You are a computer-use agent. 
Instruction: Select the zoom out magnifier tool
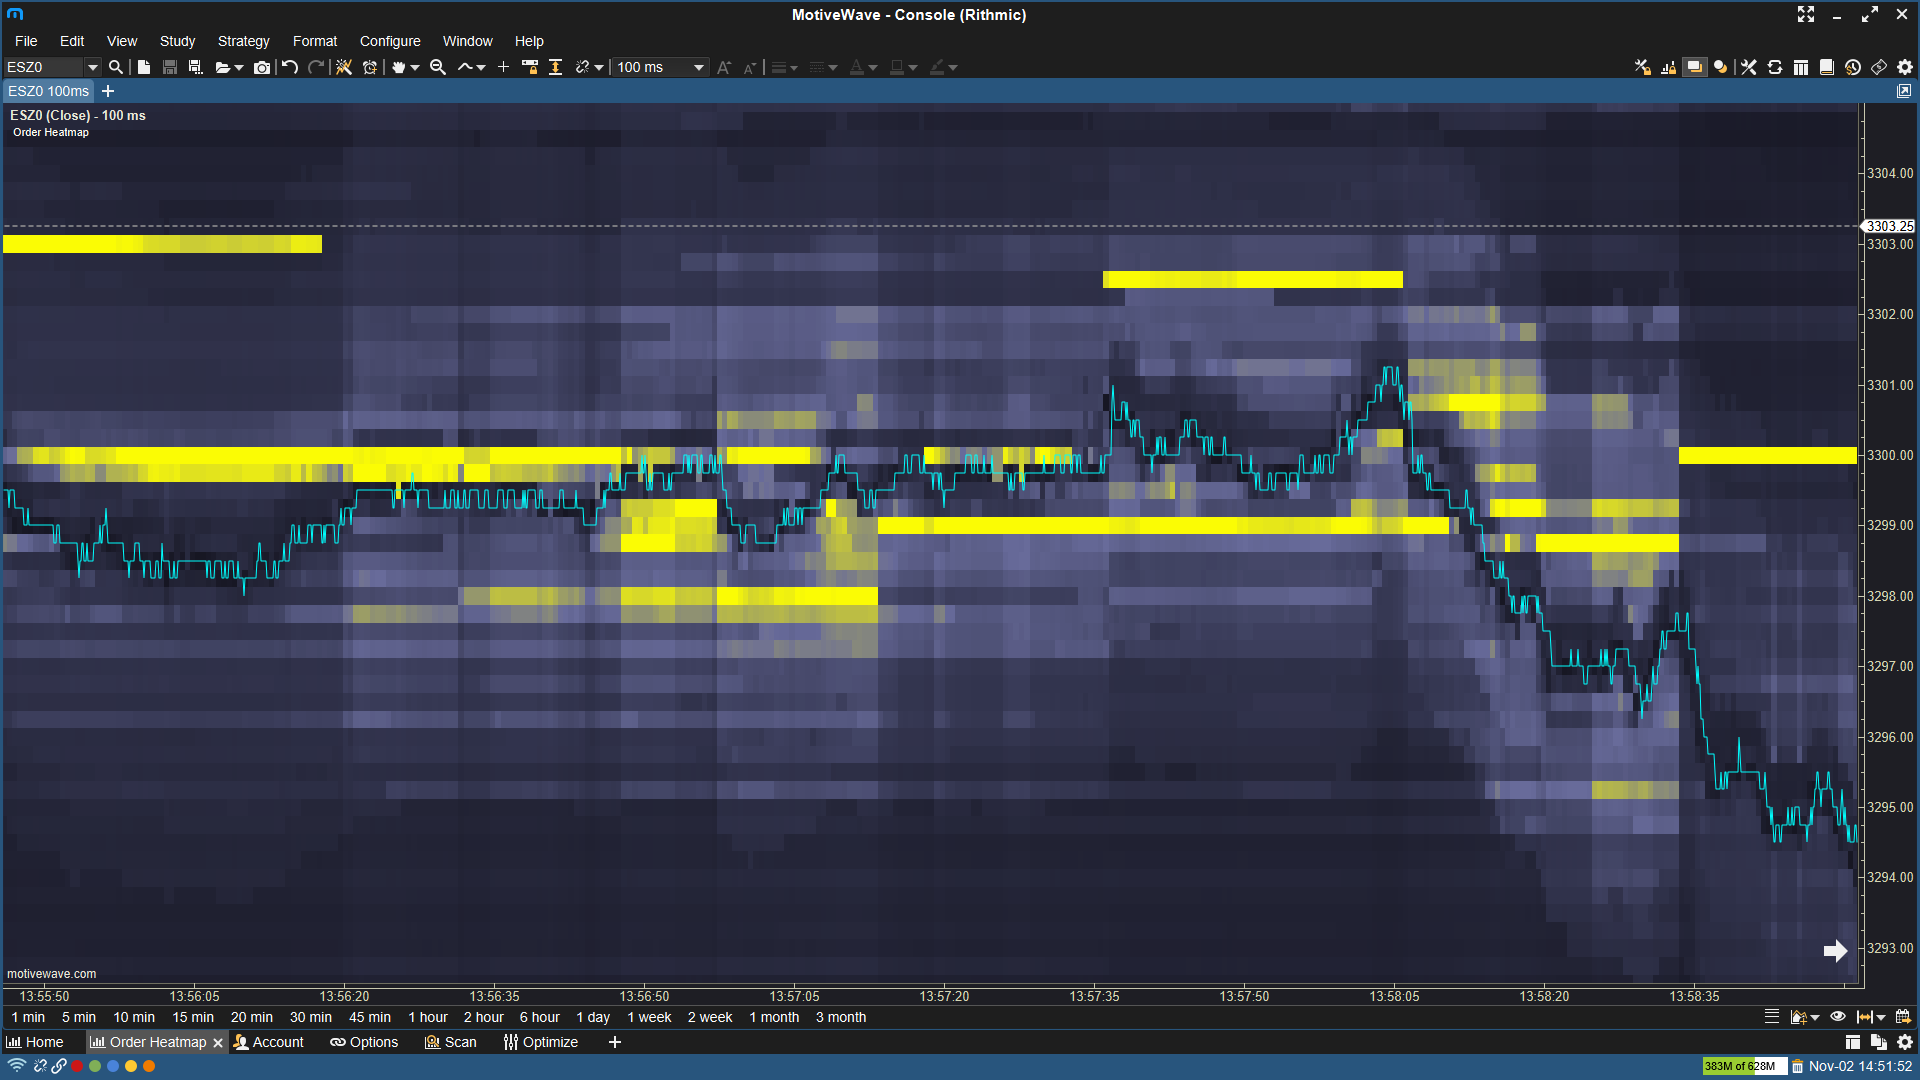(x=437, y=67)
